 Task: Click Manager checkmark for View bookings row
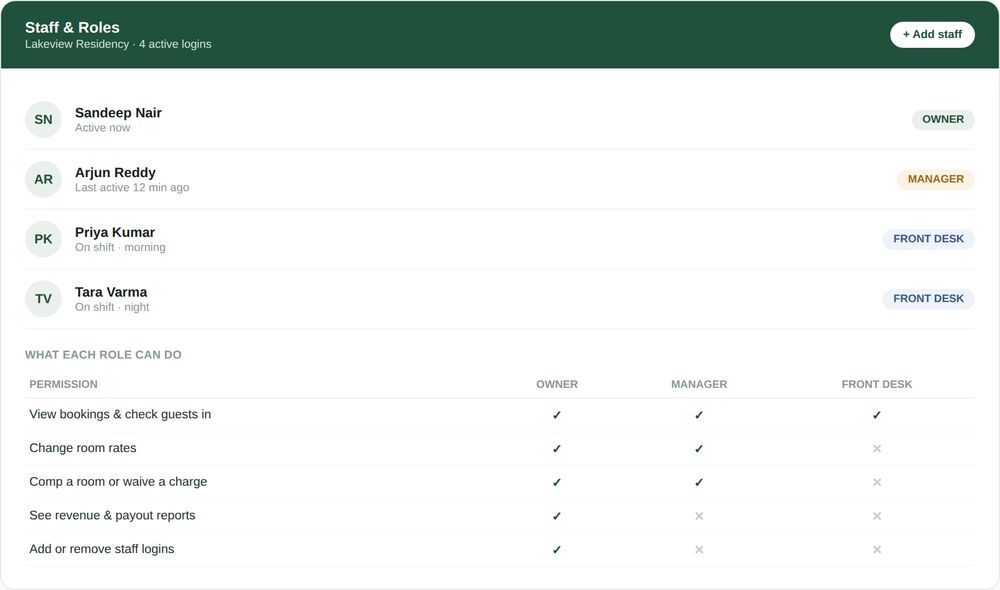[699, 415]
